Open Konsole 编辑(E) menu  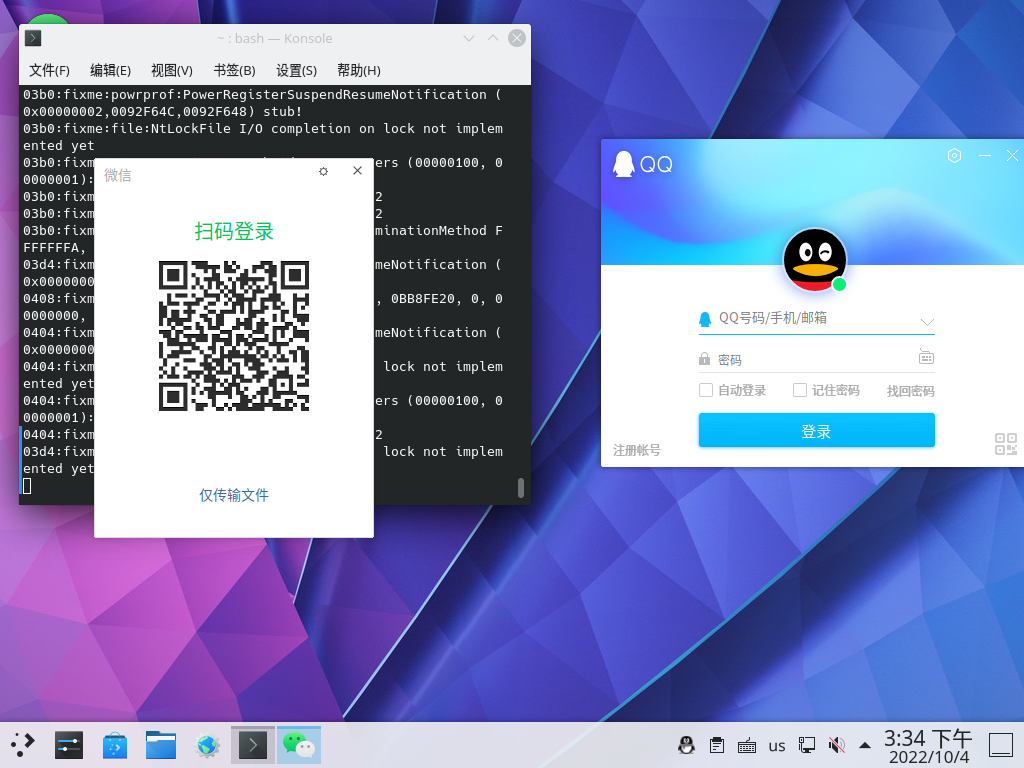[110, 71]
